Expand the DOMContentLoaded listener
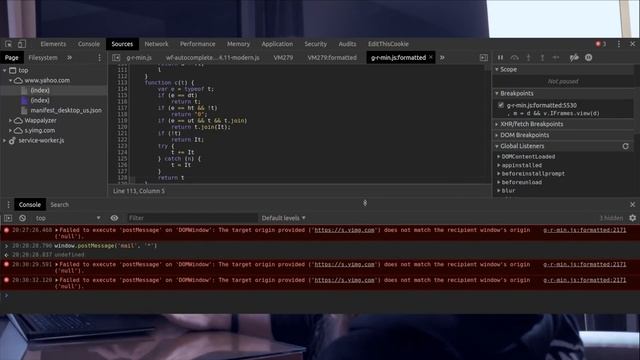Viewport: 640px width, 360px height. click(499, 157)
